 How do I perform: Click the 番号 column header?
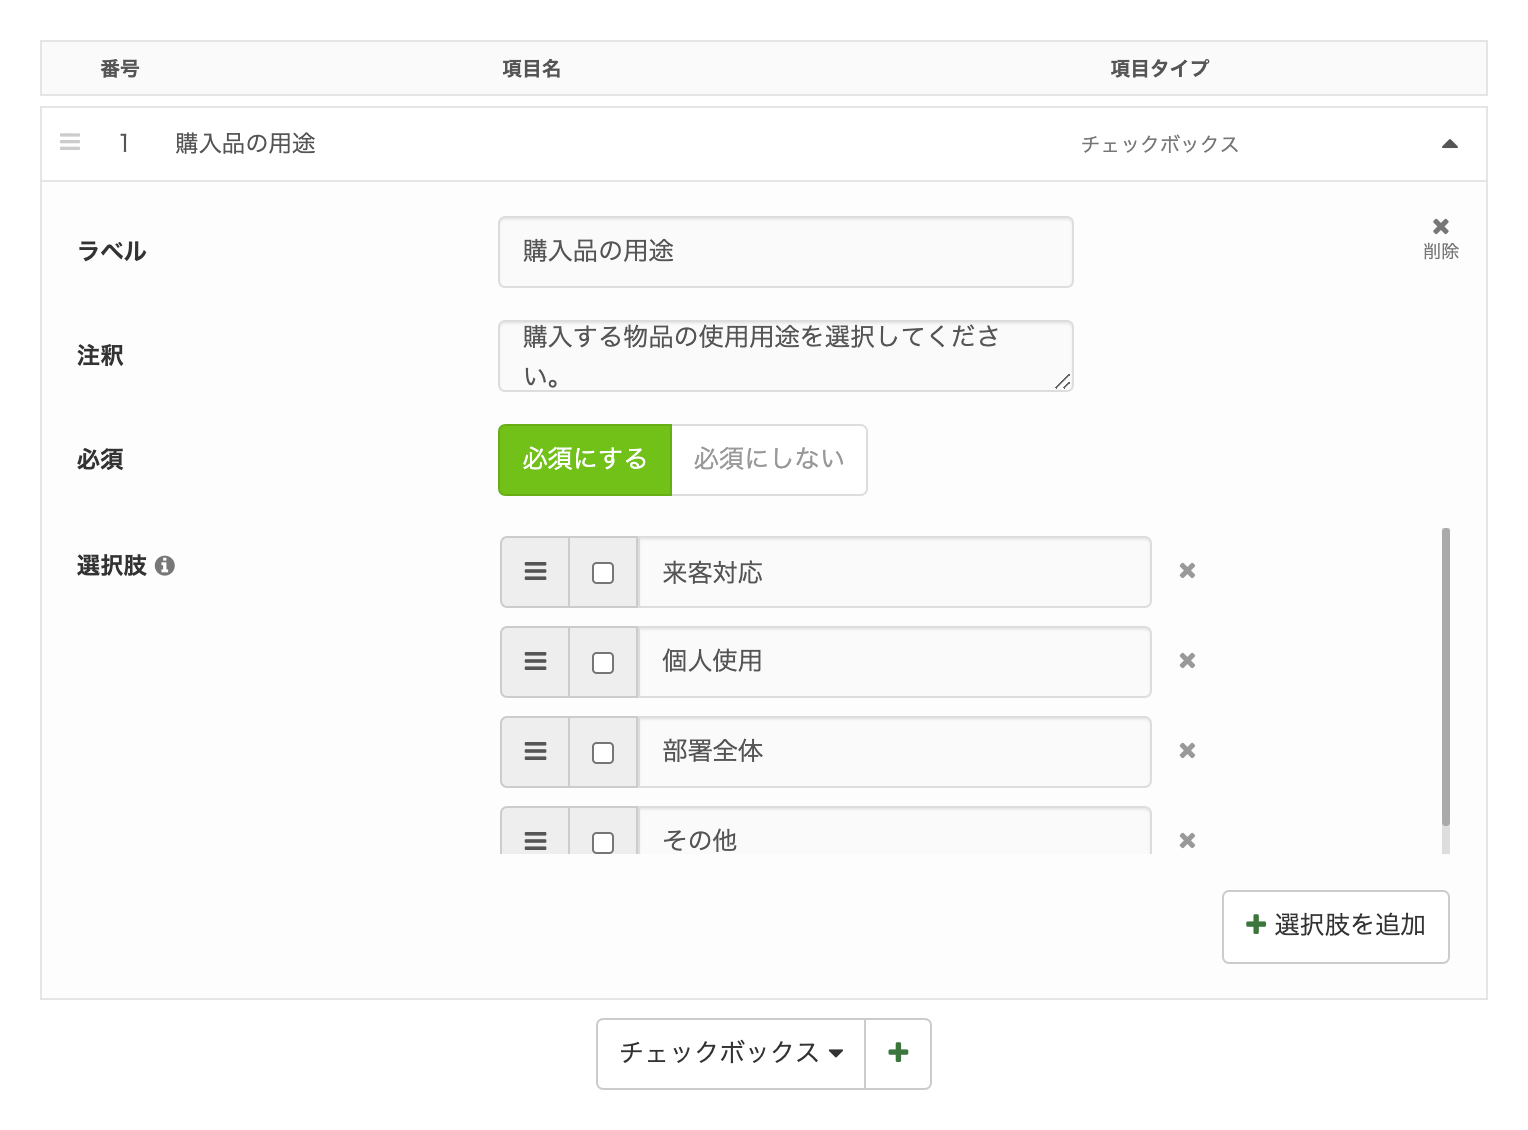120,69
